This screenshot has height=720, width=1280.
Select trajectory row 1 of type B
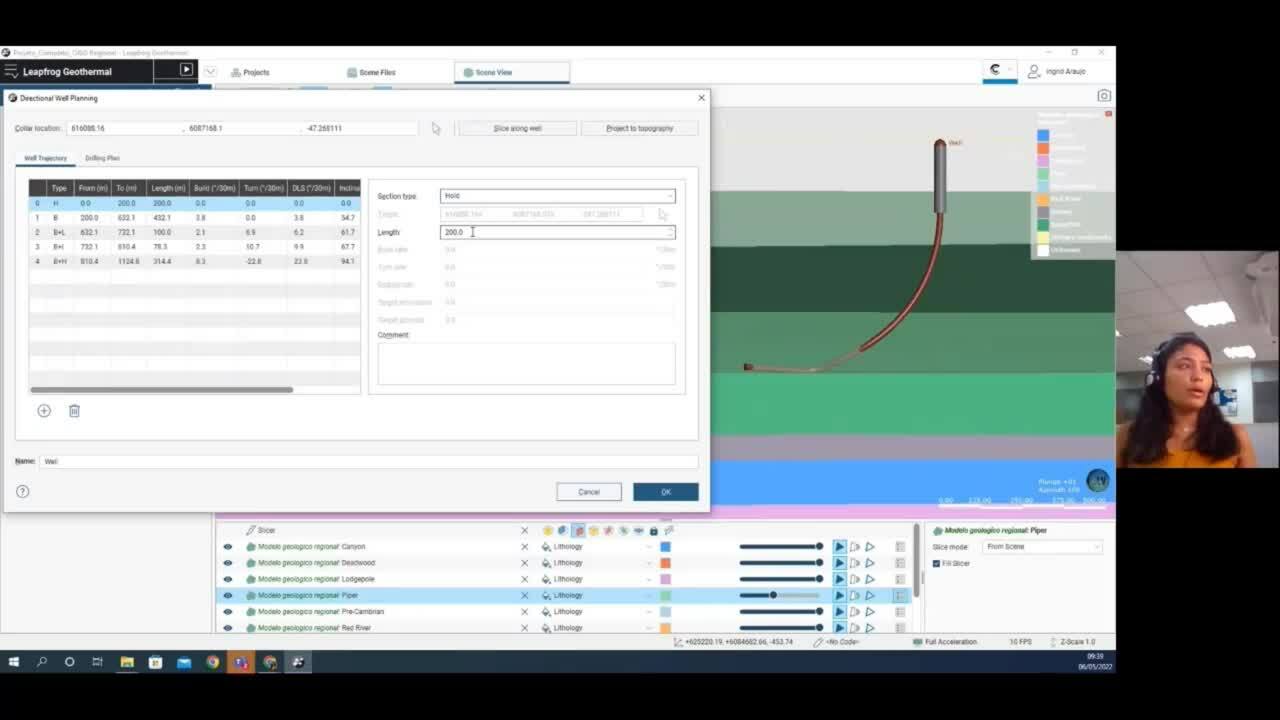tap(194, 217)
